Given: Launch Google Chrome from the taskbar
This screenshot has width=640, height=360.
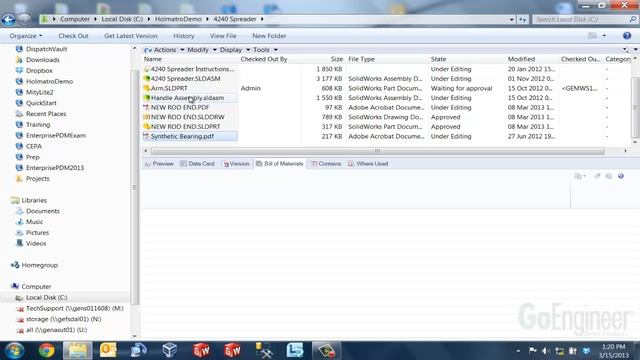Looking at the screenshot, I should point(47,351).
